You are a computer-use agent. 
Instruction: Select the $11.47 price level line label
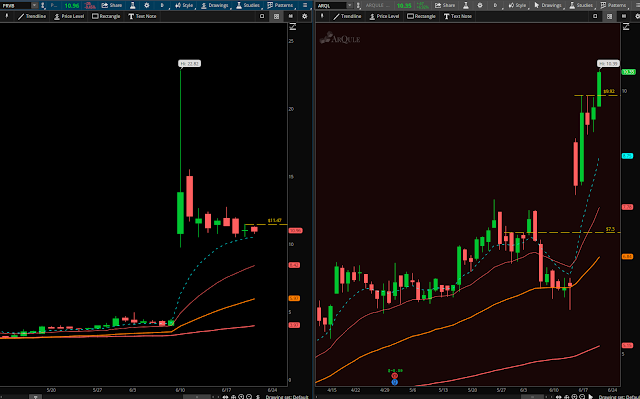[x=274, y=220]
